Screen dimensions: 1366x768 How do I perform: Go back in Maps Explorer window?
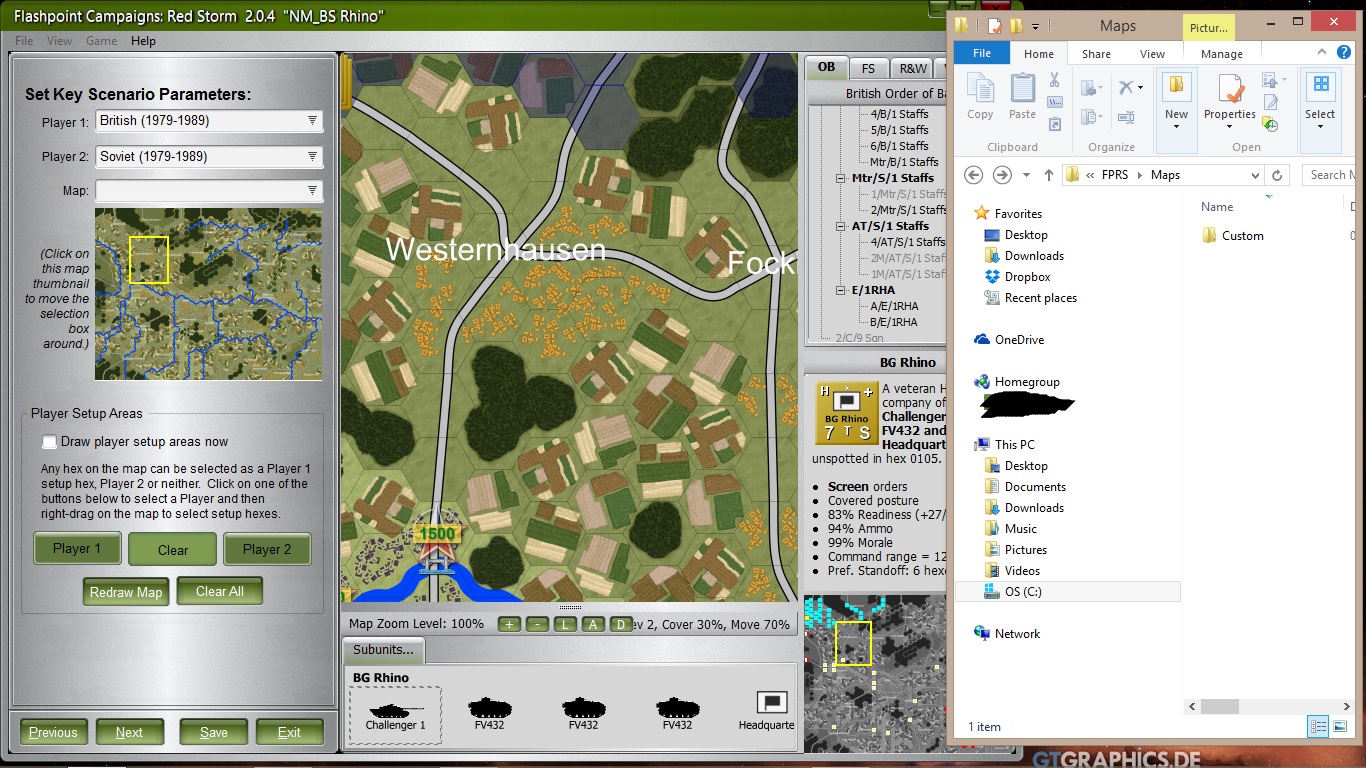pos(973,175)
